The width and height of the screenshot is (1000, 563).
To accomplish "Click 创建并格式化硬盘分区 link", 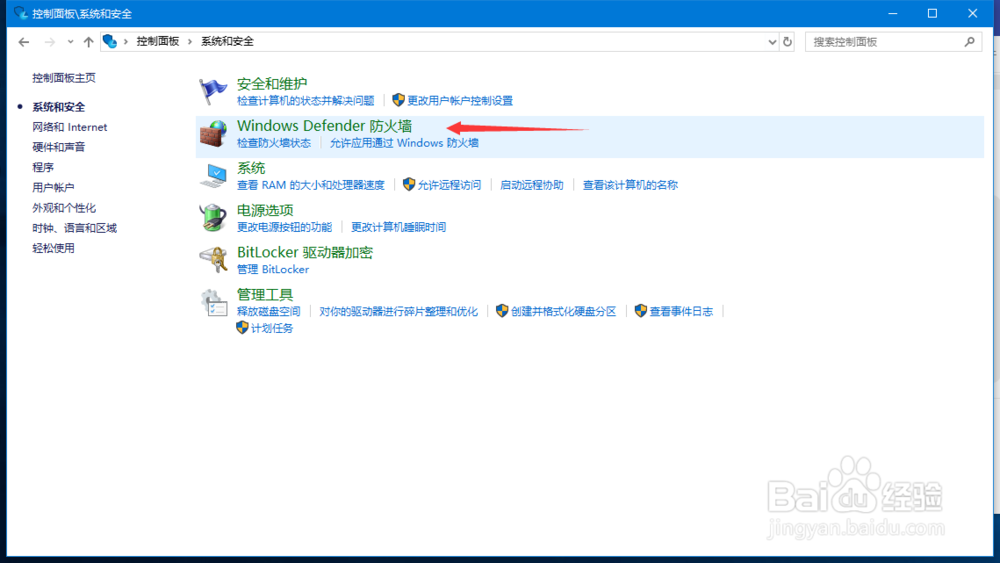I will (x=564, y=311).
